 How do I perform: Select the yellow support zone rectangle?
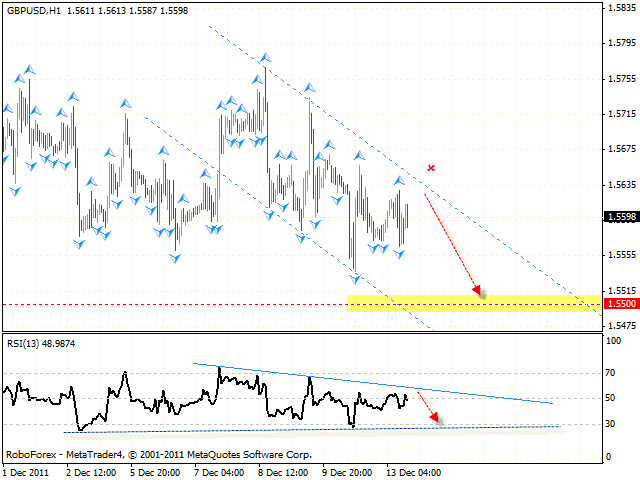(470, 303)
